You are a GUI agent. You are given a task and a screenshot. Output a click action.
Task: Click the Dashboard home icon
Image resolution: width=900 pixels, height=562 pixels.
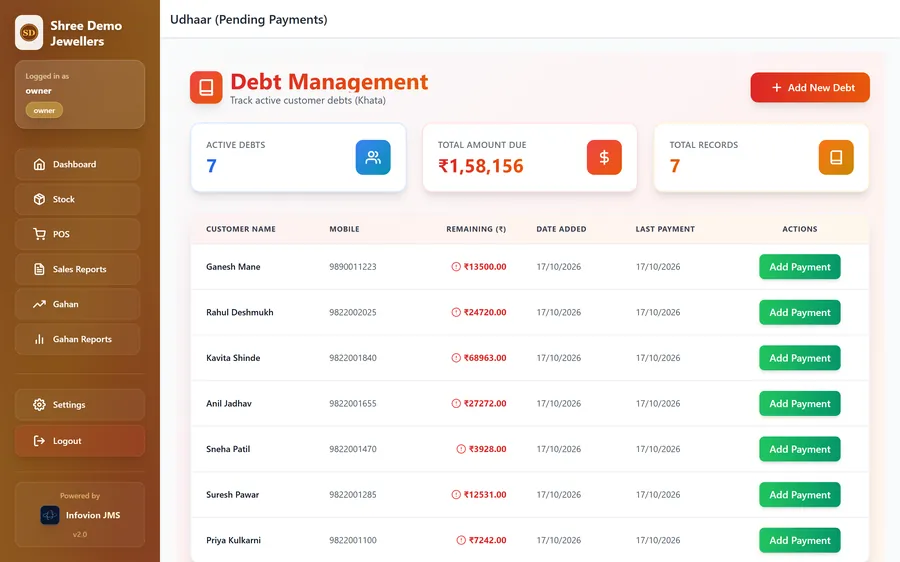pyautogui.click(x=39, y=164)
